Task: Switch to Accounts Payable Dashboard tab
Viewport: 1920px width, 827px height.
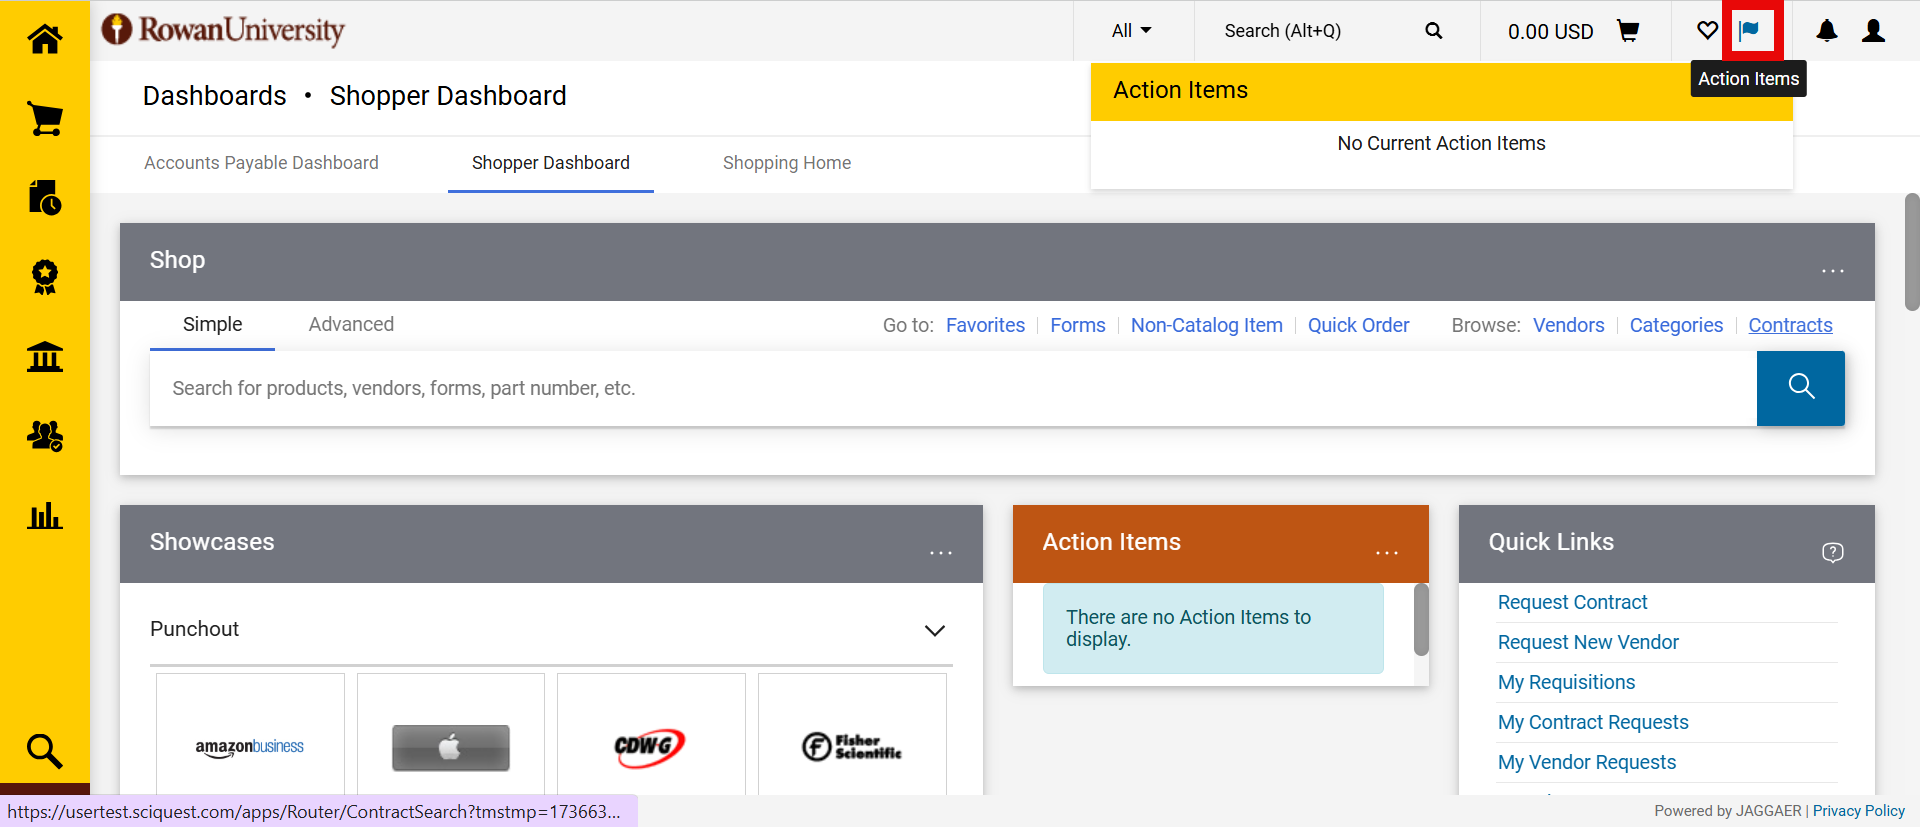Action: coord(261,163)
